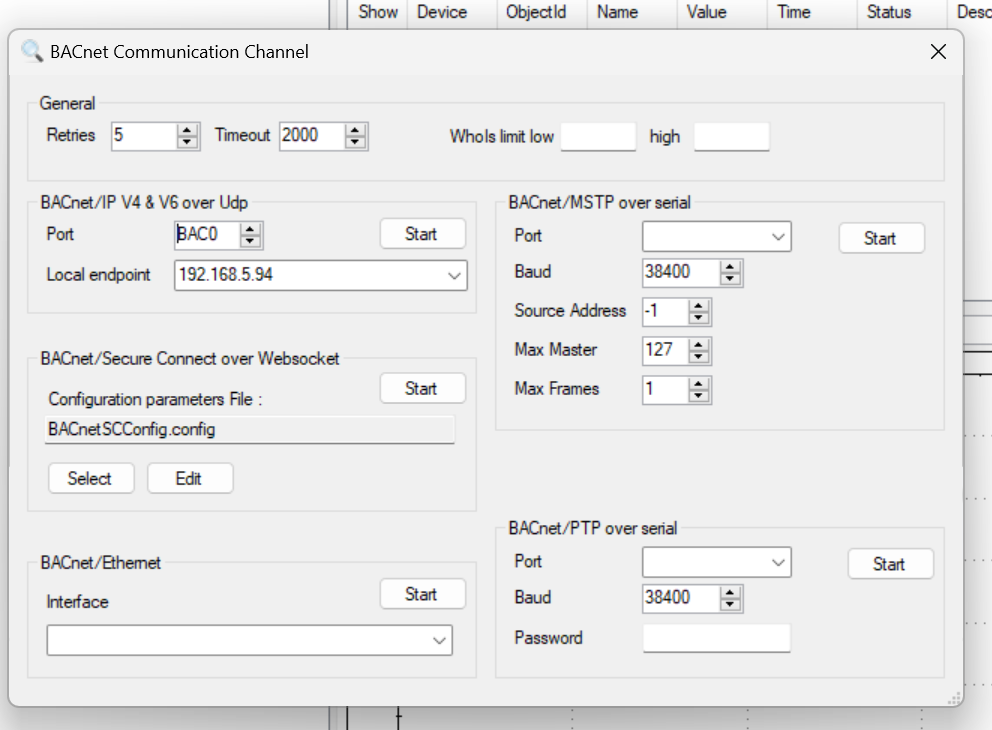Close the BACnet Communication Channel dialog
This screenshot has height=730, width=992.
pos(938,52)
